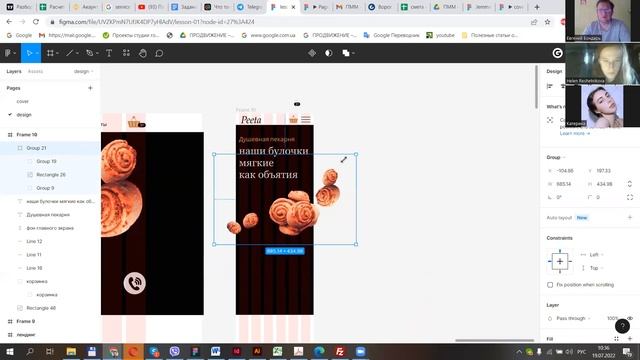Open the youtube bookmark
The width and height of the screenshot is (640, 360).
click(440, 36)
